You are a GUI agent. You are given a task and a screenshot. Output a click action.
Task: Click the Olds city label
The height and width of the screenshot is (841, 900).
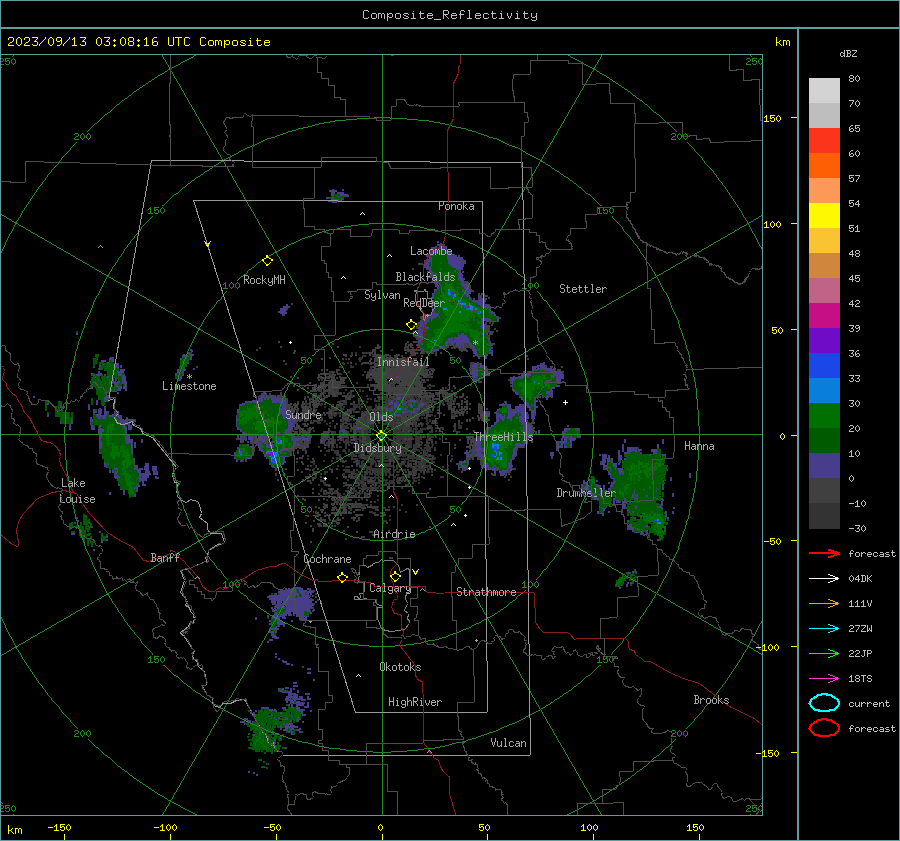click(381, 417)
